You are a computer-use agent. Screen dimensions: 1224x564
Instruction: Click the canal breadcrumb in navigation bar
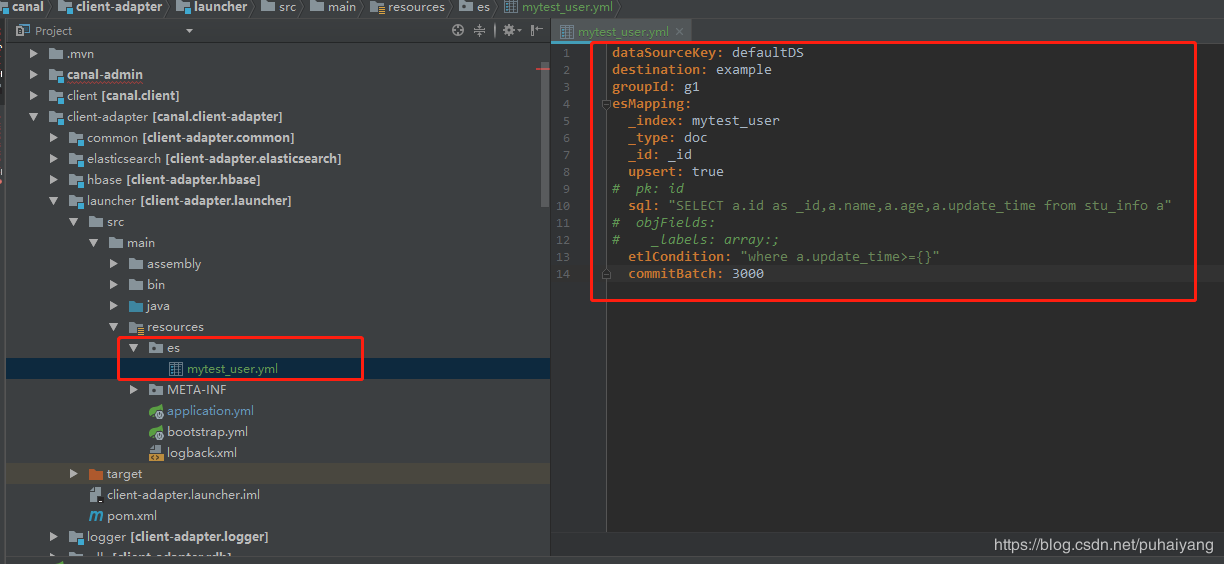pos(28,7)
